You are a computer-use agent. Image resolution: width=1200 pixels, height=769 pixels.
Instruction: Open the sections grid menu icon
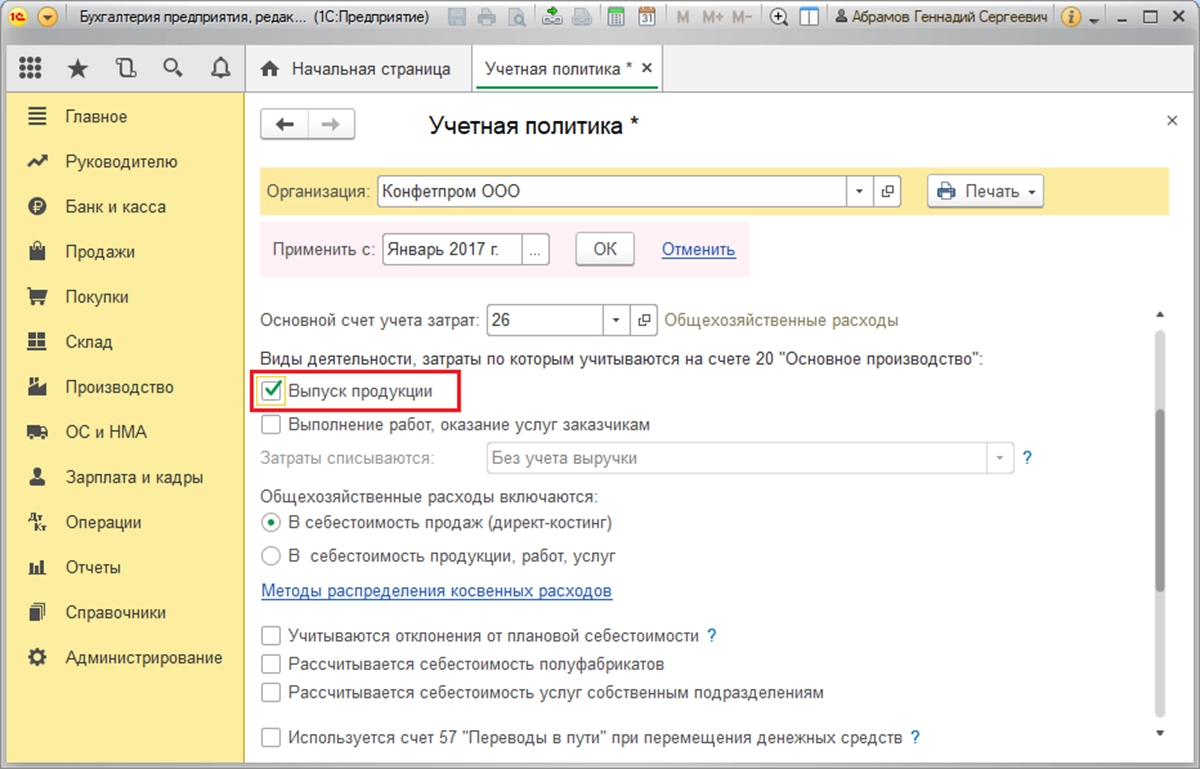(x=30, y=68)
